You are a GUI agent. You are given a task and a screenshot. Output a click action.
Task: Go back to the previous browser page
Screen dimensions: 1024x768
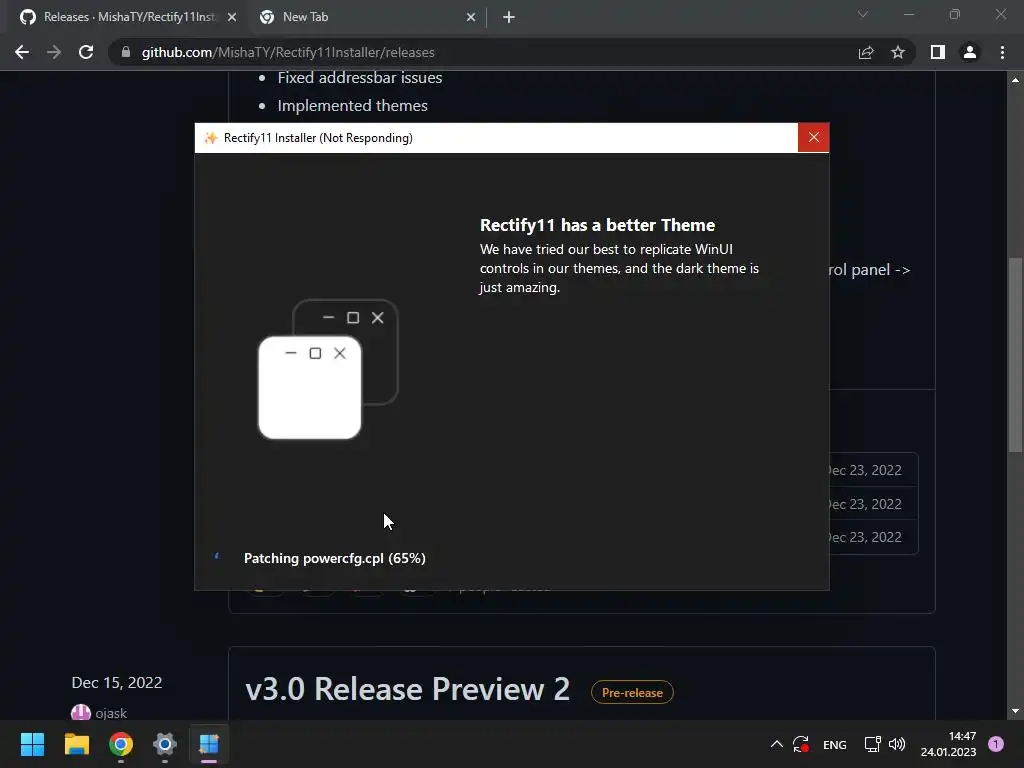22,52
